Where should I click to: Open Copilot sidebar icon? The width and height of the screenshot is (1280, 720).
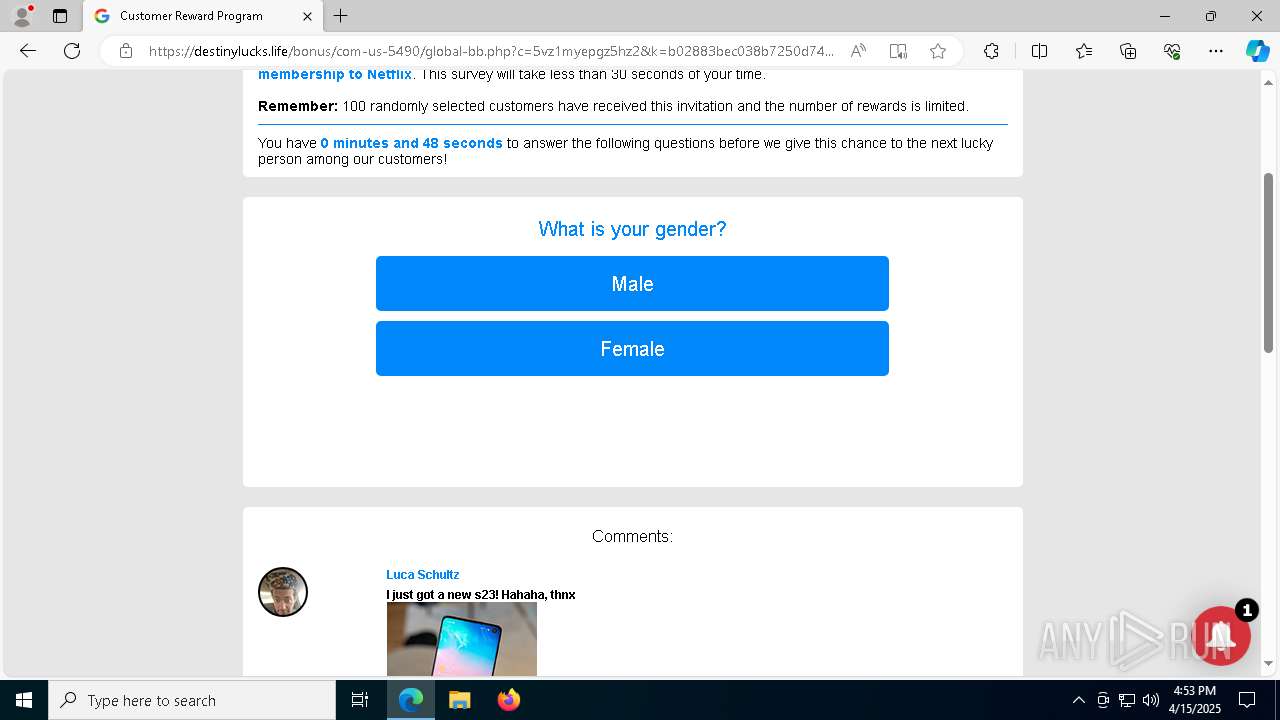click(x=1257, y=51)
